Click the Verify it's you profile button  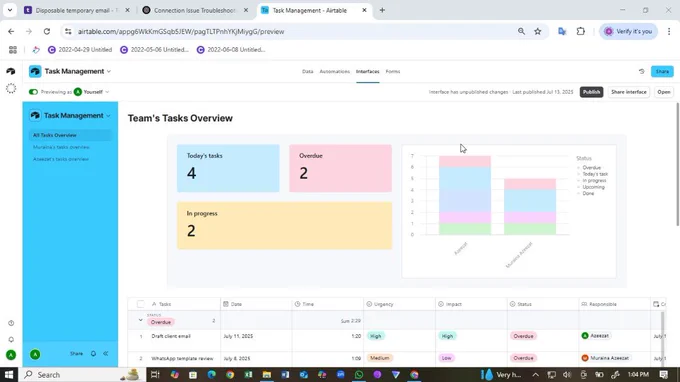pyautogui.click(x=628, y=31)
